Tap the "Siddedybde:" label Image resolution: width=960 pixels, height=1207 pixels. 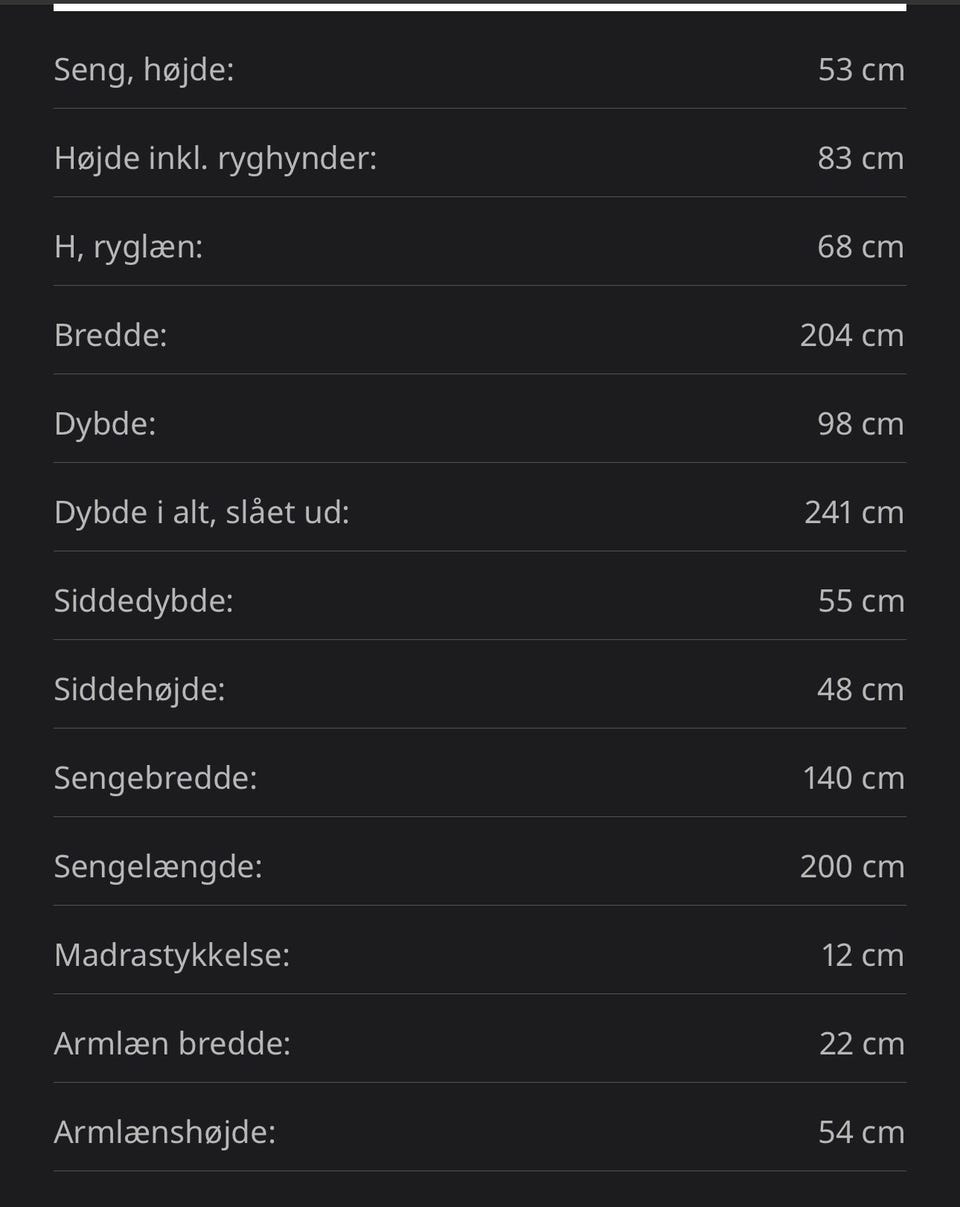(143, 601)
